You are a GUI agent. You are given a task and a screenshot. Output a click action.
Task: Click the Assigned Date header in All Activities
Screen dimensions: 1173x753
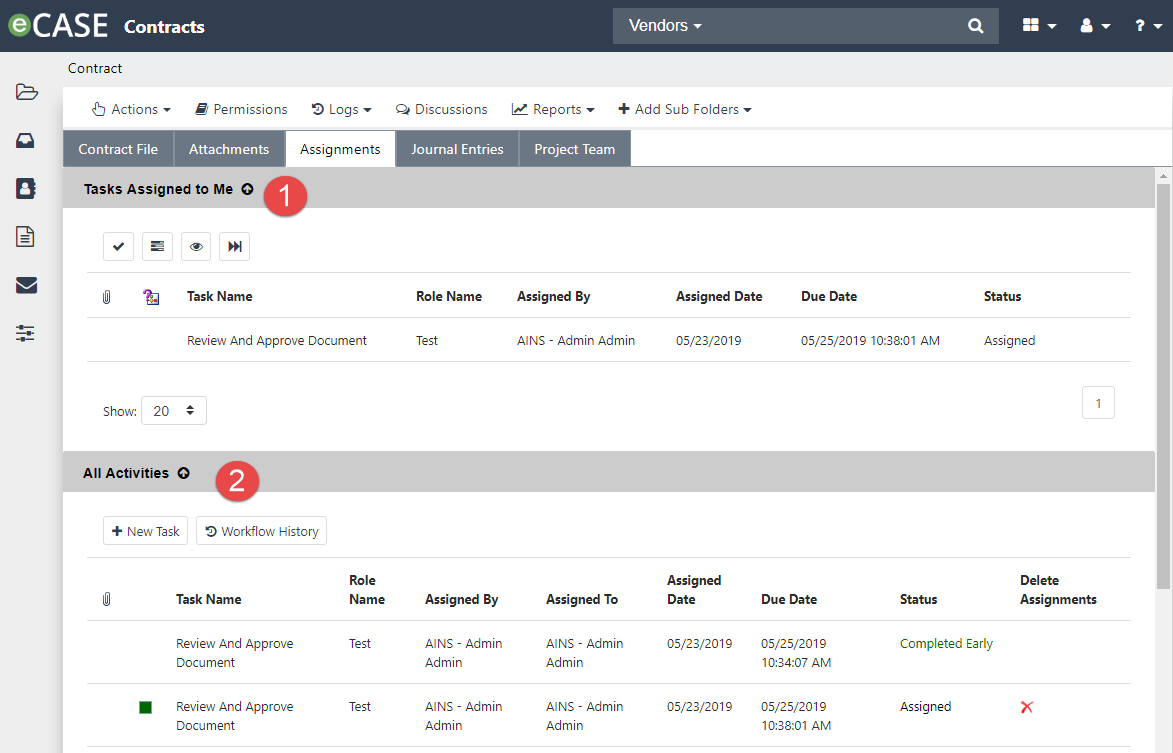tap(694, 590)
